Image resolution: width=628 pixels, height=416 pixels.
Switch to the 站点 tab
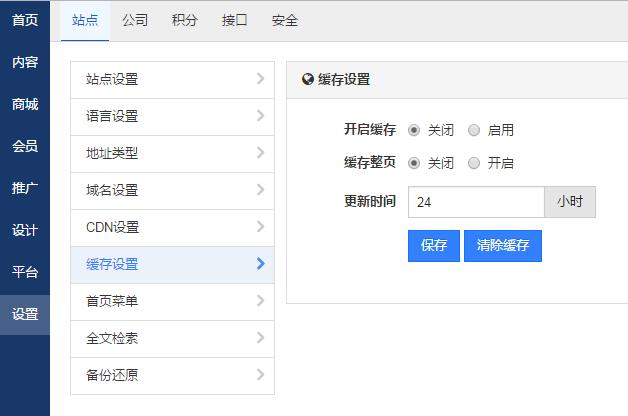pos(85,20)
